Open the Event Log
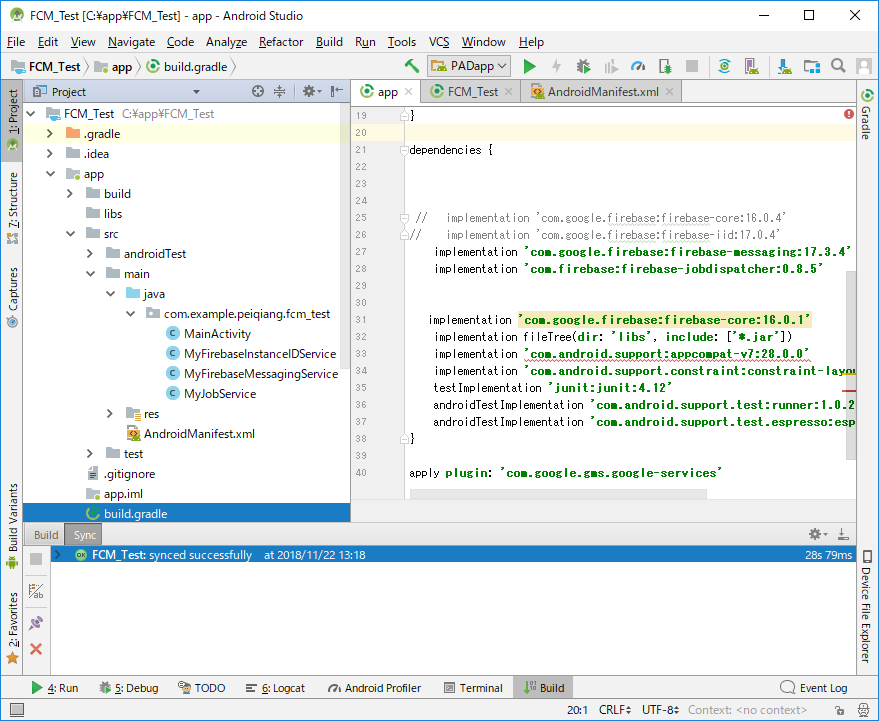The width and height of the screenshot is (879, 721). (814, 688)
